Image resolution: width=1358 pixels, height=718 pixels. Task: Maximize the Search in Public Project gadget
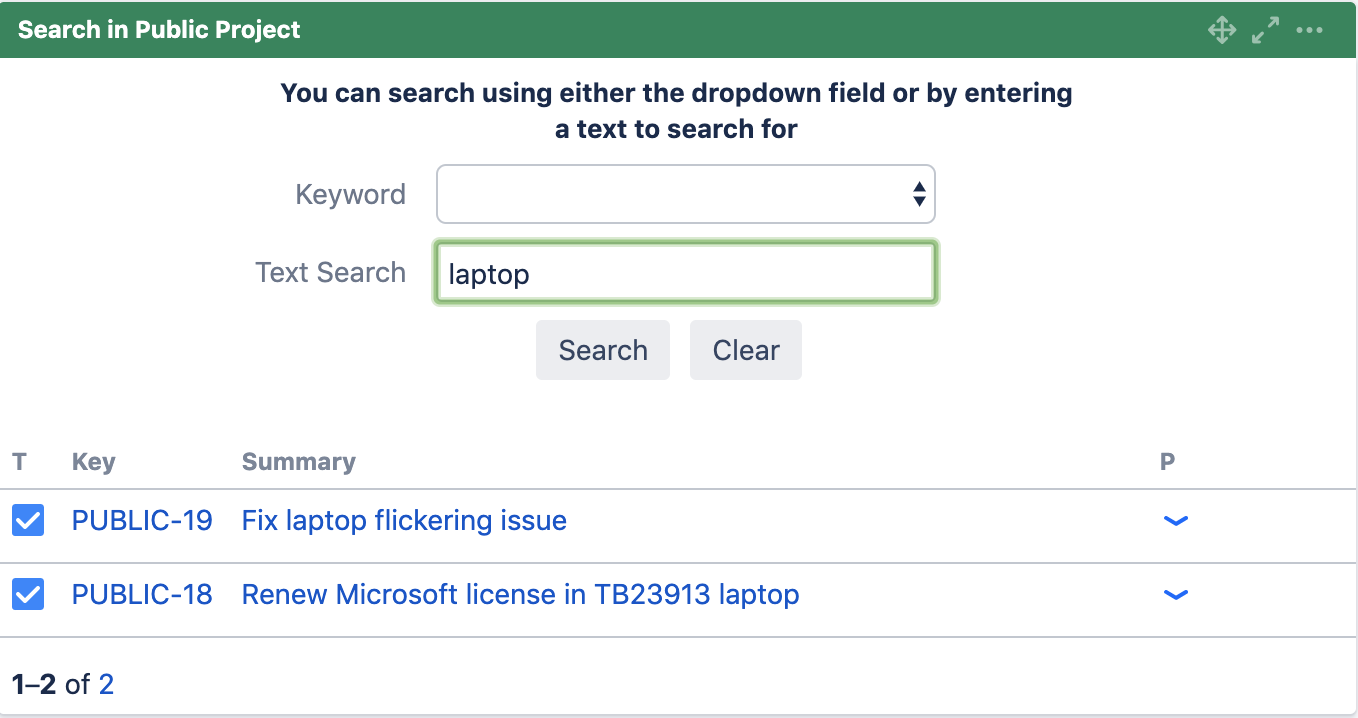click(x=1266, y=30)
